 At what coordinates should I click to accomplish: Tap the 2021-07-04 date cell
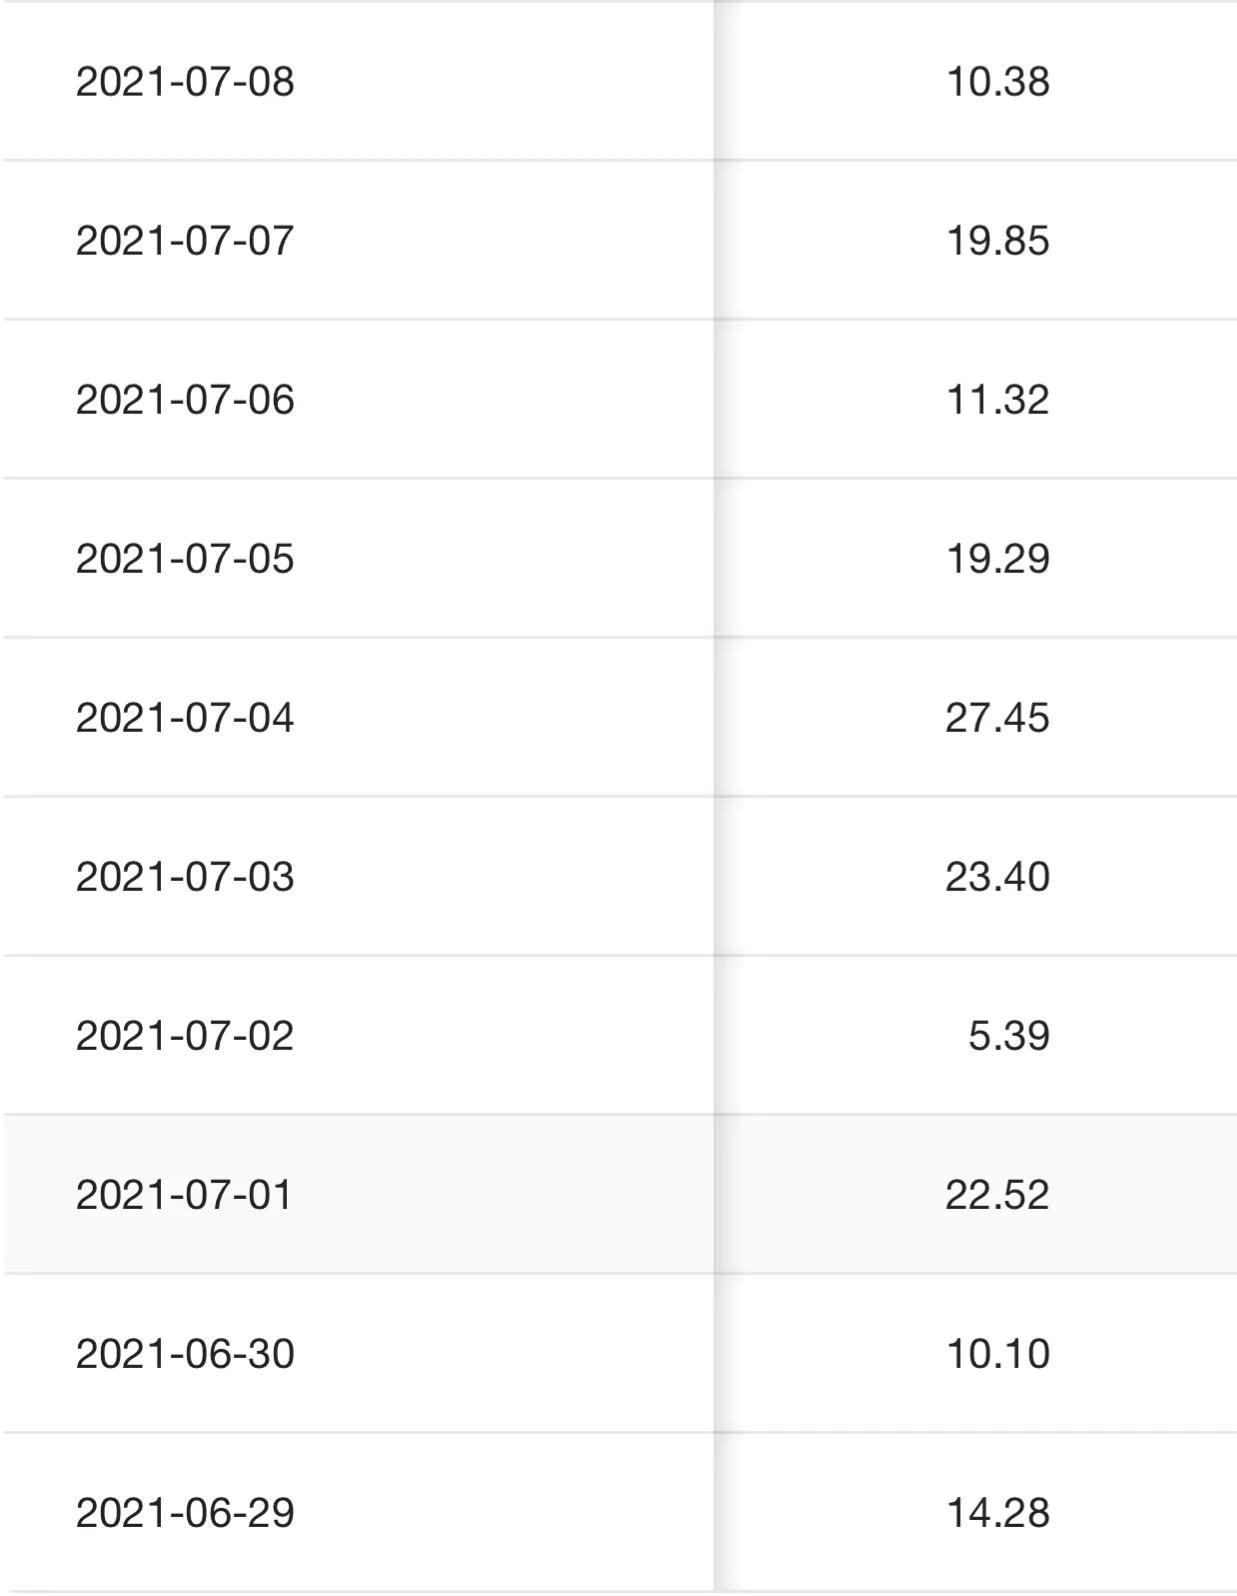pyautogui.click(x=185, y=717)
